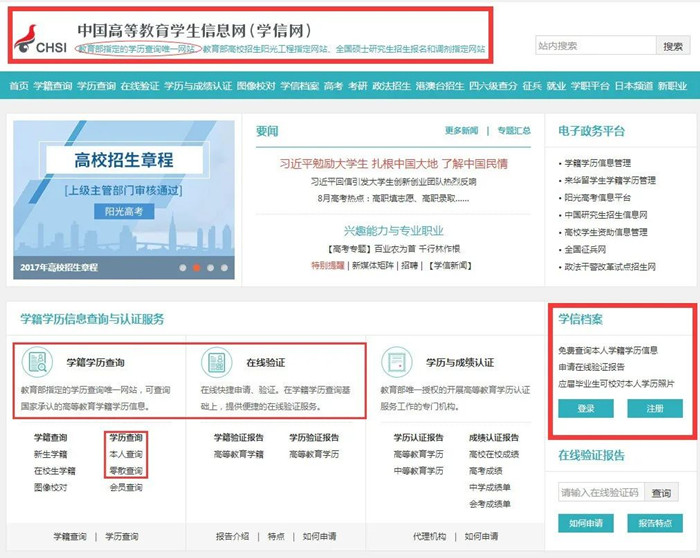Open 图像校对 navigation item
This screenshot has width=700, height=558.
pos(256,86)
